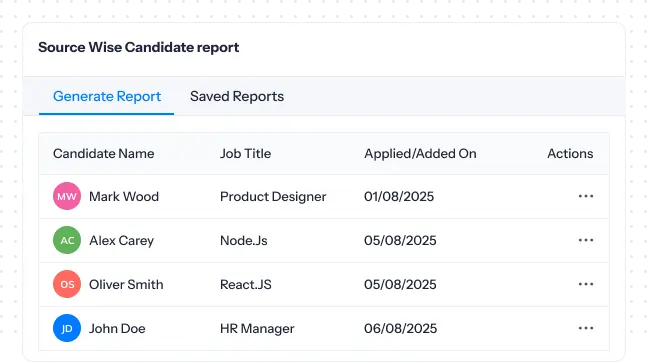The width and height of the screenshot is (647, 362).
Task: Click the React.JS job title
Action: click(246, 284)
